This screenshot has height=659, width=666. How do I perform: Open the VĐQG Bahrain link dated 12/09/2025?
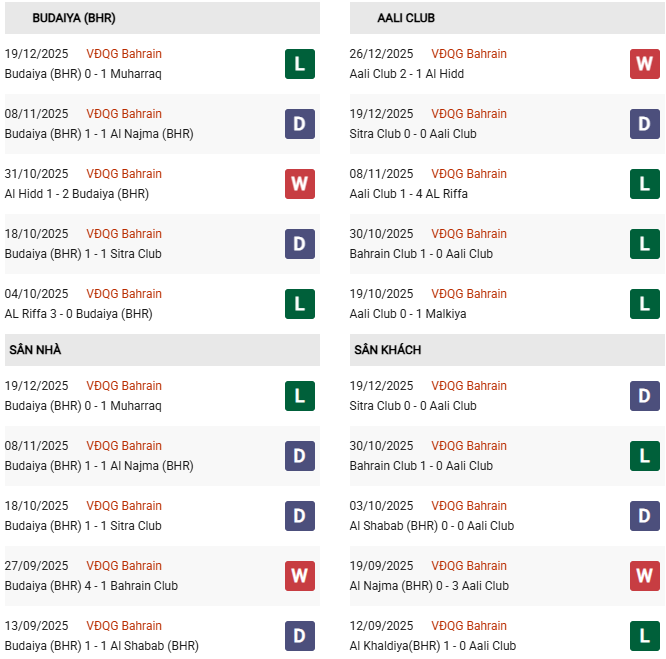(469, 626)
